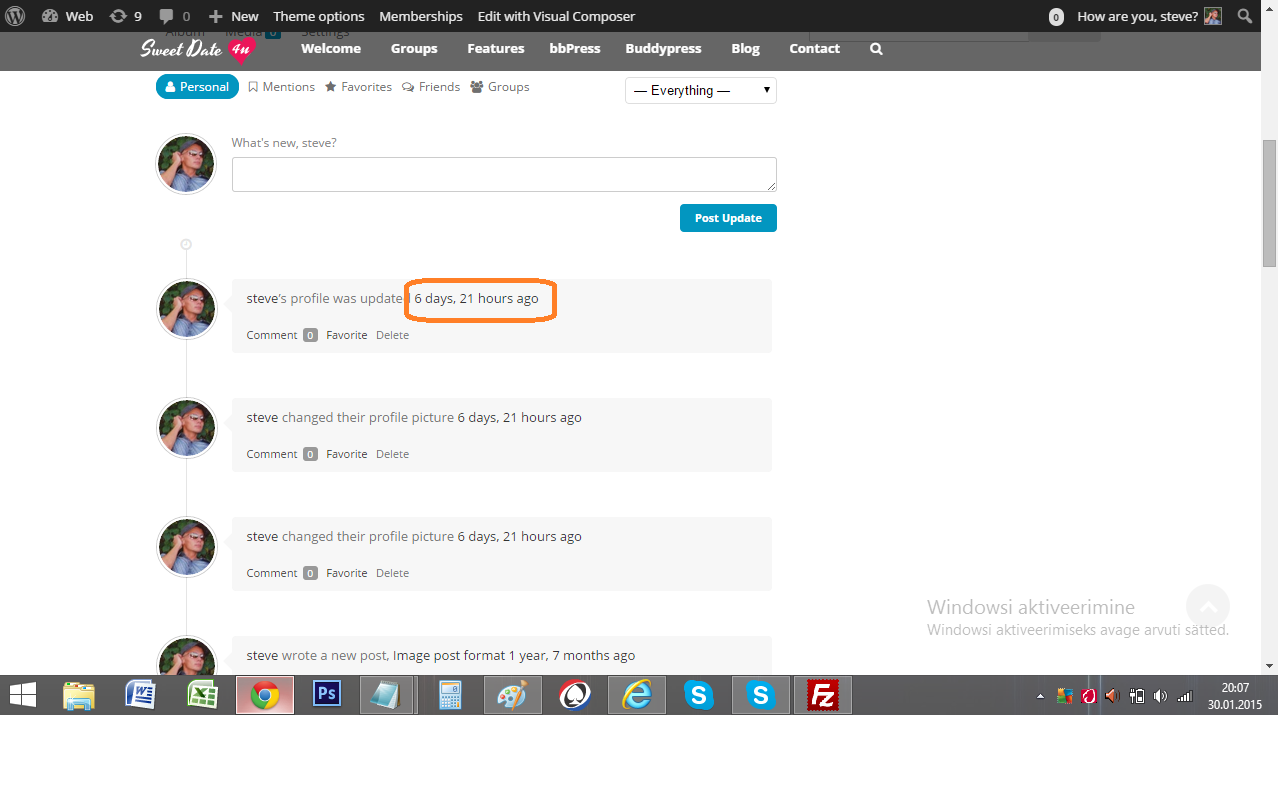The height and width of the screenshot is (800, 1280).
Task: Click the What's new text box
Action: 504,174
